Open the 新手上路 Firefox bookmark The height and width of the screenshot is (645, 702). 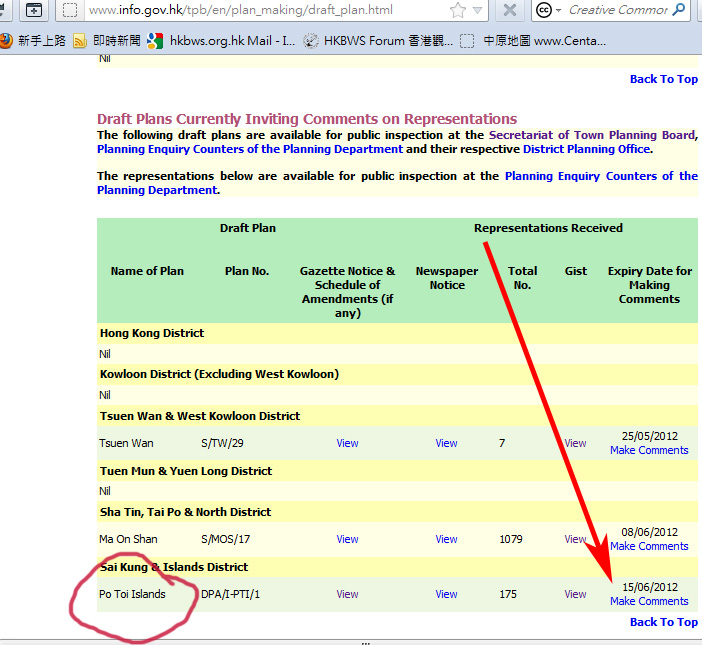coord(34,41)
